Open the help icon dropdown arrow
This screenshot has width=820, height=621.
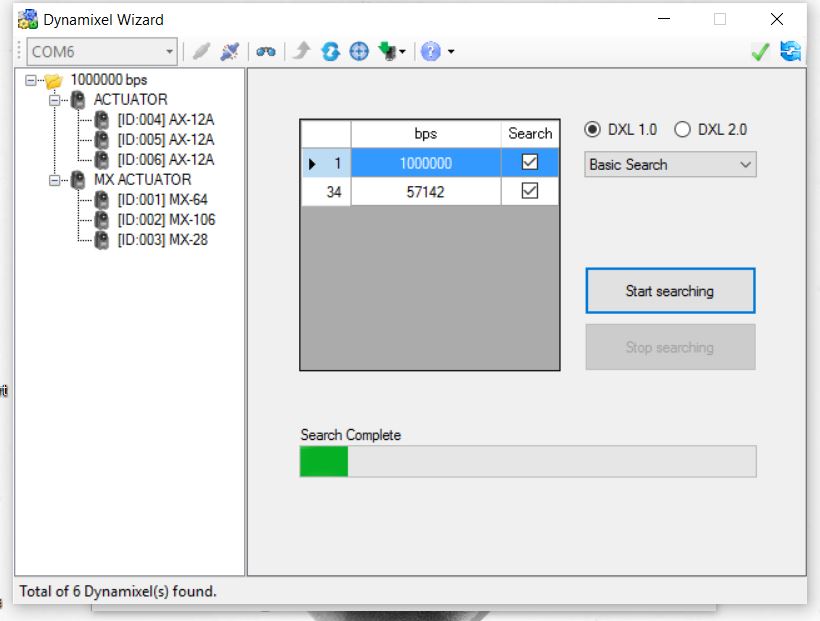coord(451,52)
